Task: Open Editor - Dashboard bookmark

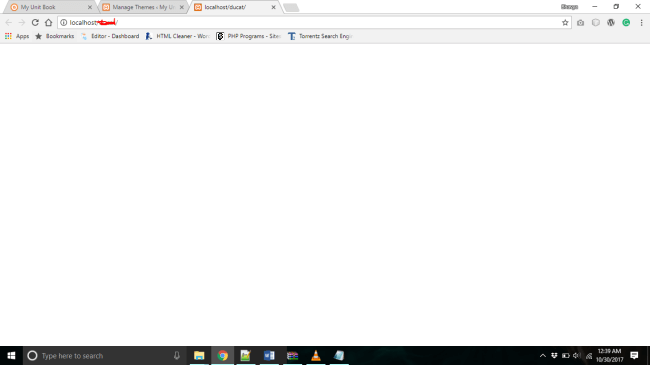Action: 110,36
